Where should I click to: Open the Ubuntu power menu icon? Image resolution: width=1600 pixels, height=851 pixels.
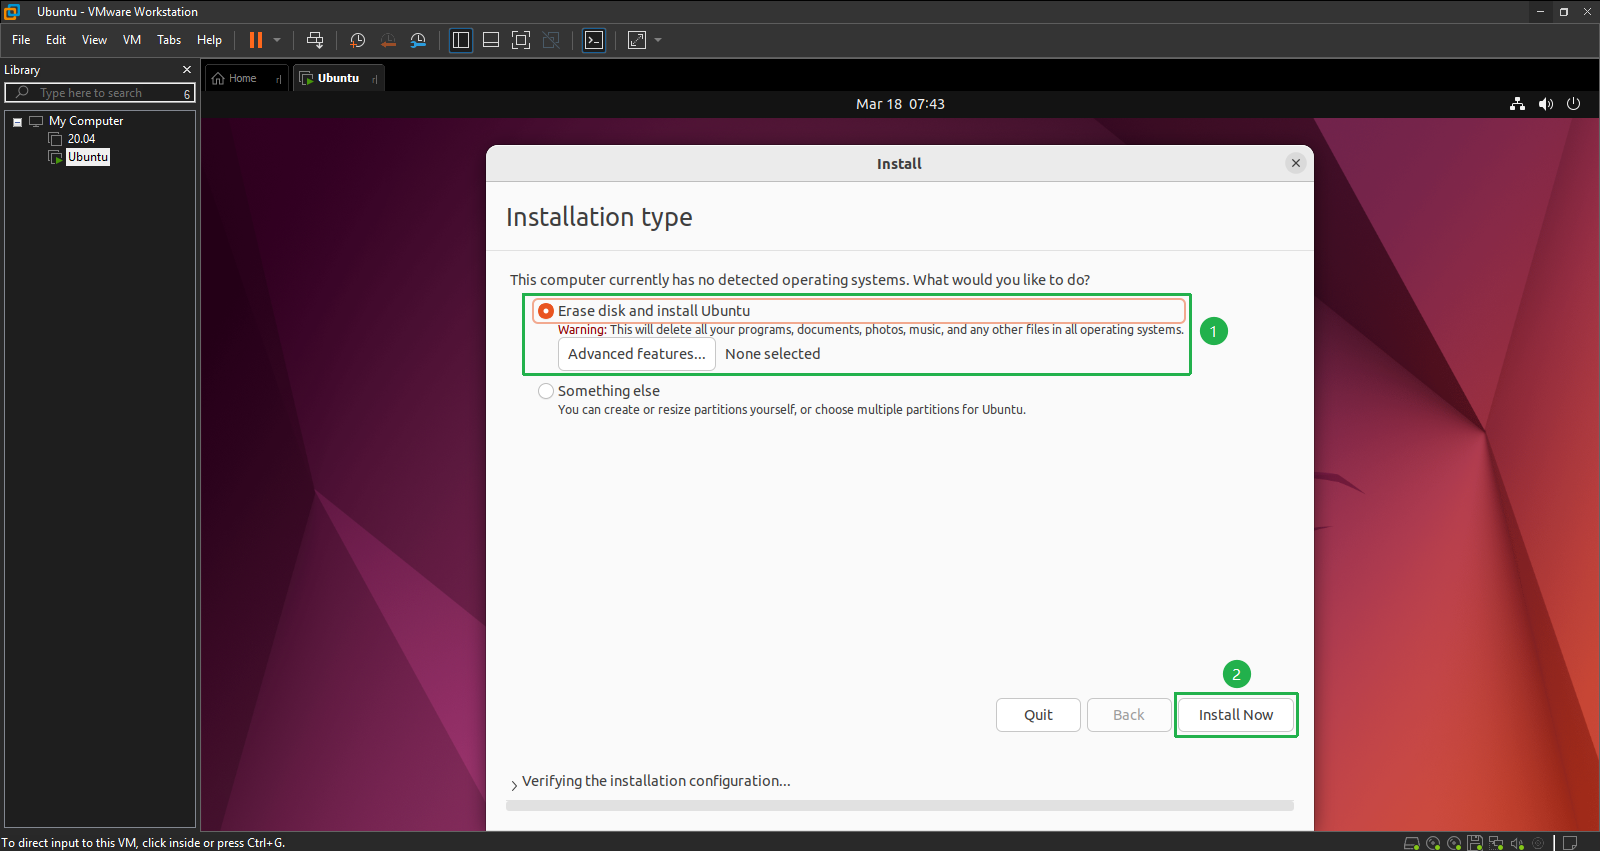point(1573,104)
